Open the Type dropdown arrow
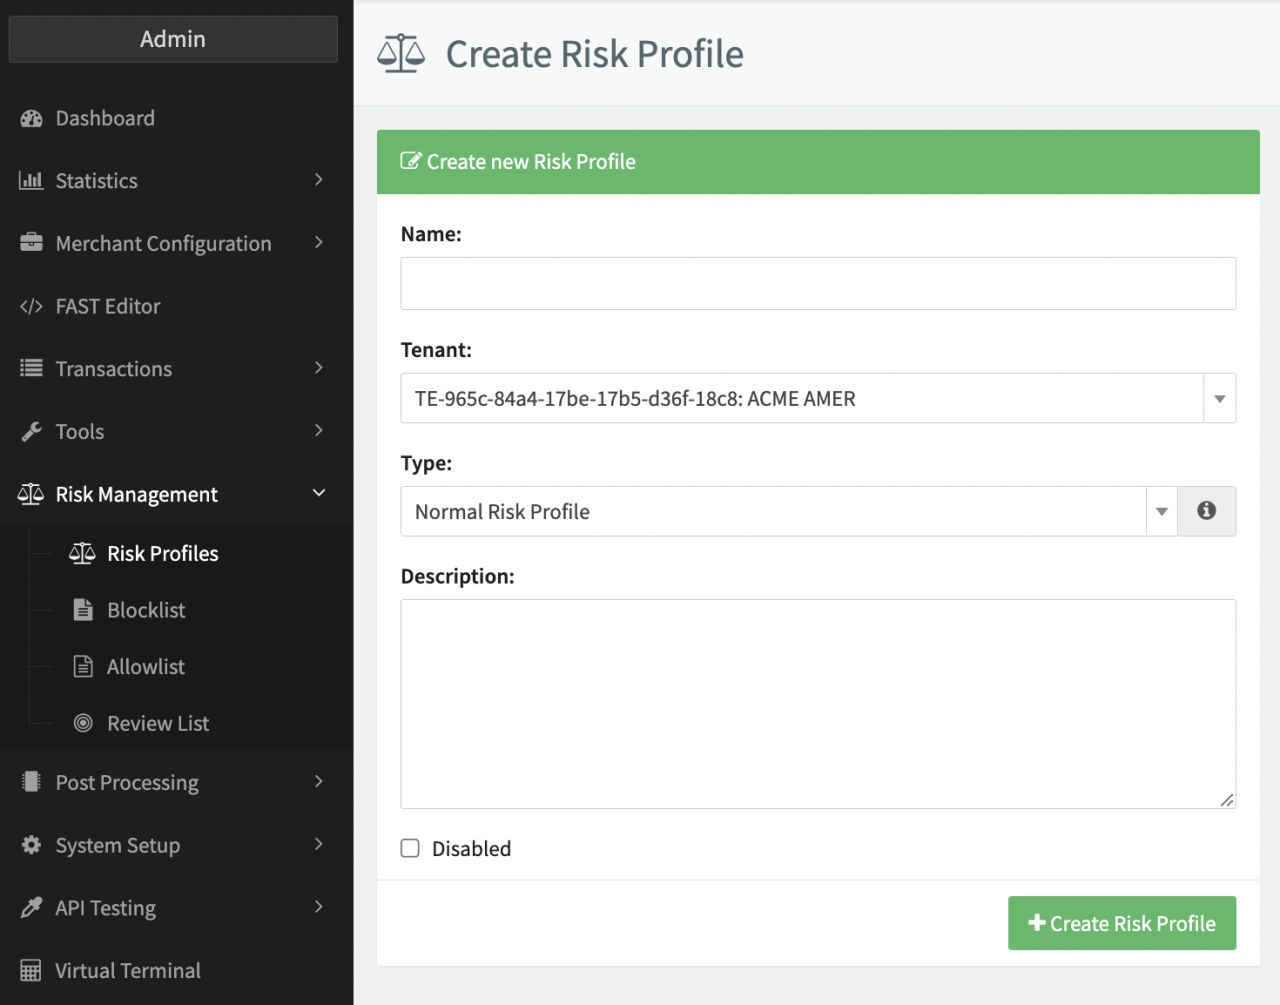 point(1161,511)
